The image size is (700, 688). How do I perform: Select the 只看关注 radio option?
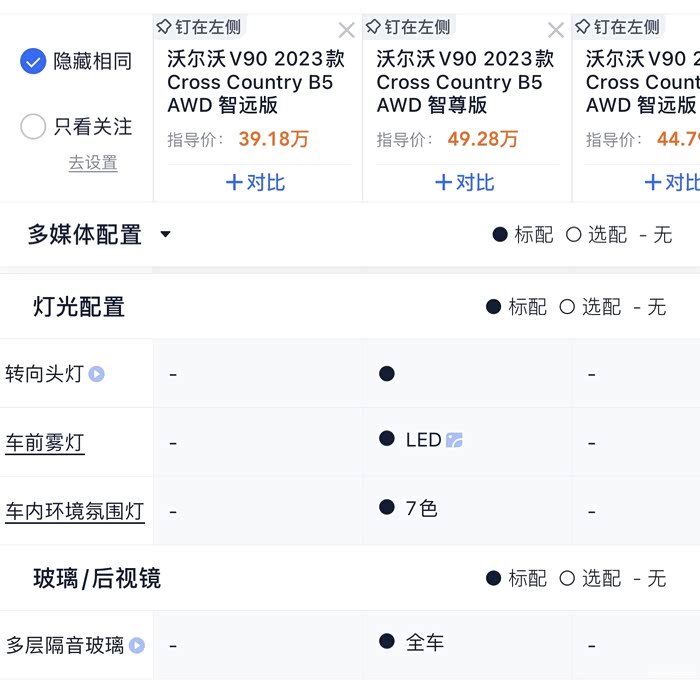(x=34, y=127)
